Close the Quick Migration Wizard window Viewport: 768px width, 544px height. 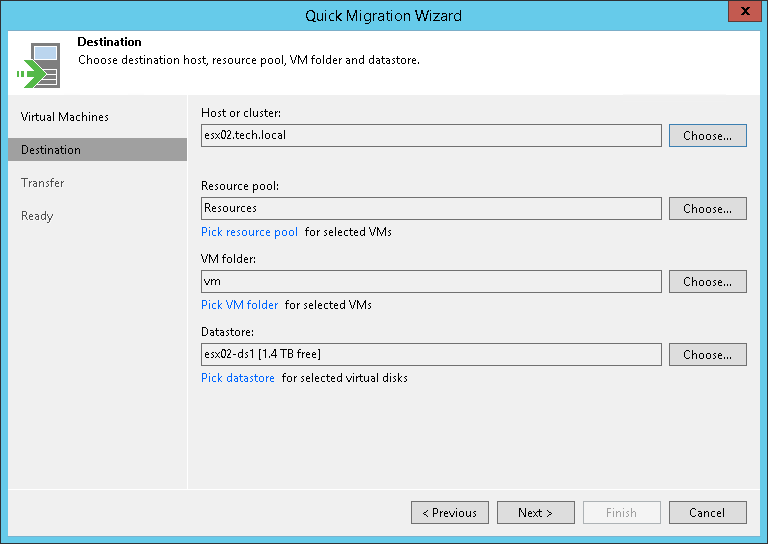tap(745, 11)
